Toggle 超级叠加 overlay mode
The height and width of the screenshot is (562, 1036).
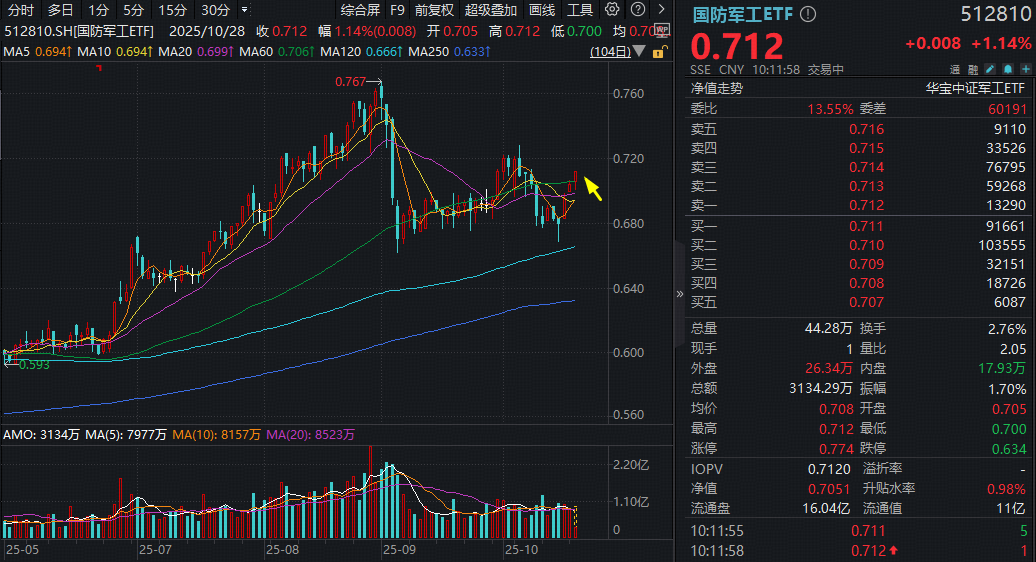(490, 10)
